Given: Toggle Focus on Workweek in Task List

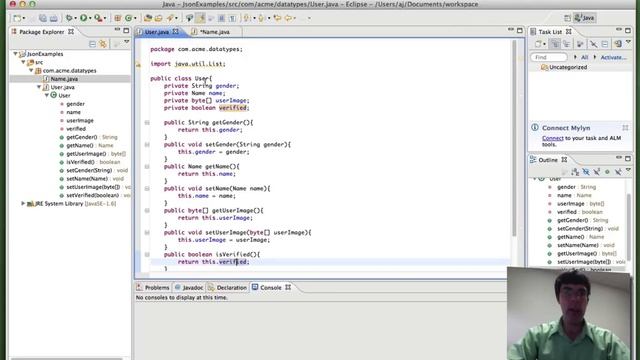Looking at the screenshot, I should (x=580, y=44).
